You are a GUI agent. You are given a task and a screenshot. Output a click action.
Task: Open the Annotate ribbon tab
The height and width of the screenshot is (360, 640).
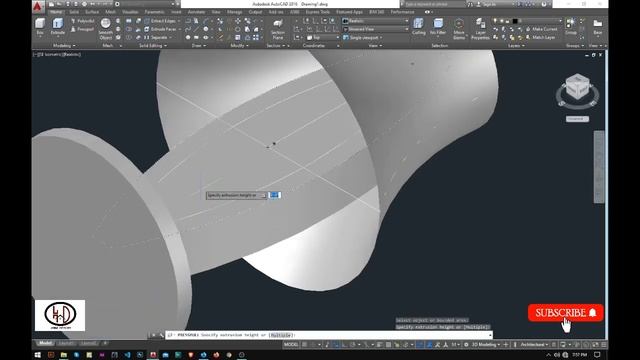point(196,12)
